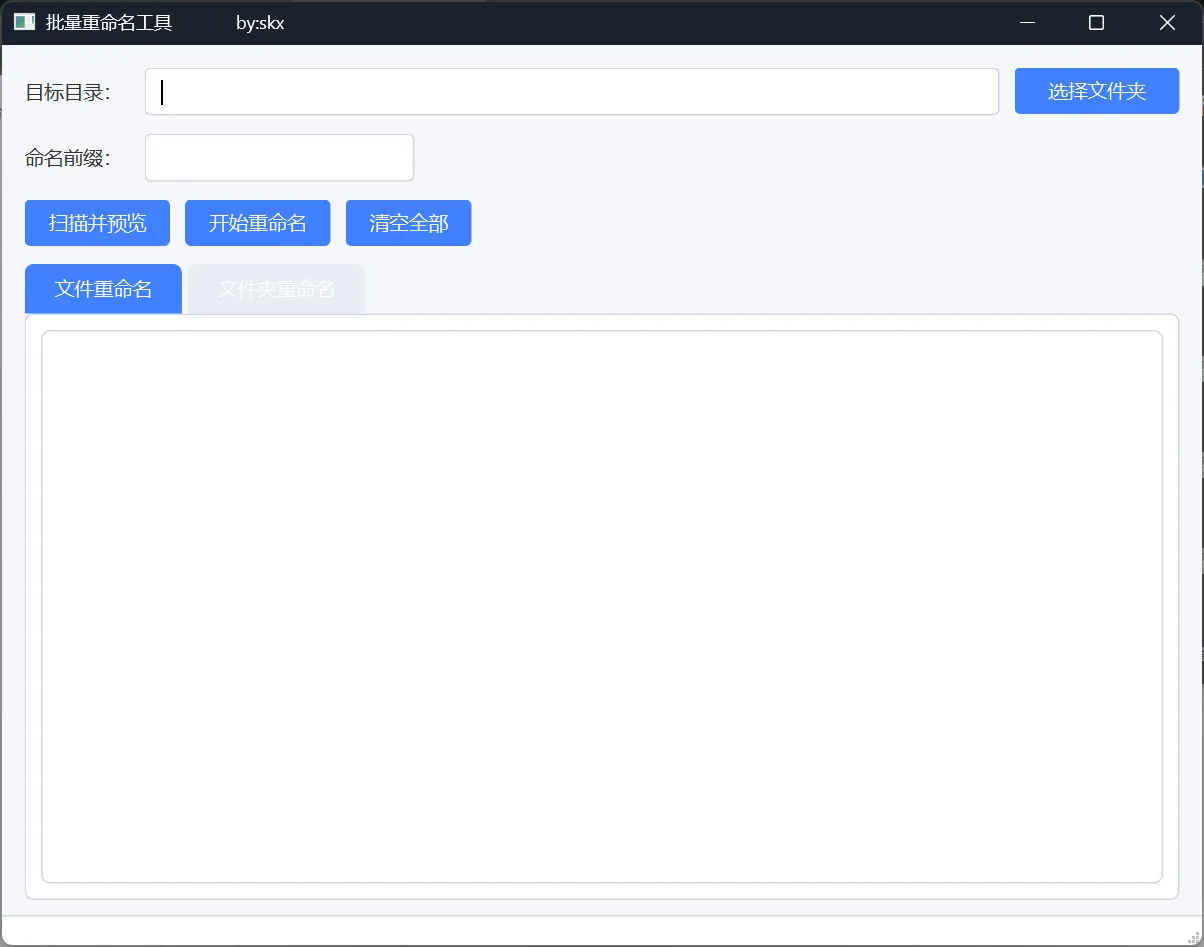Click the 选择文件夹 button

[1097, 91]
